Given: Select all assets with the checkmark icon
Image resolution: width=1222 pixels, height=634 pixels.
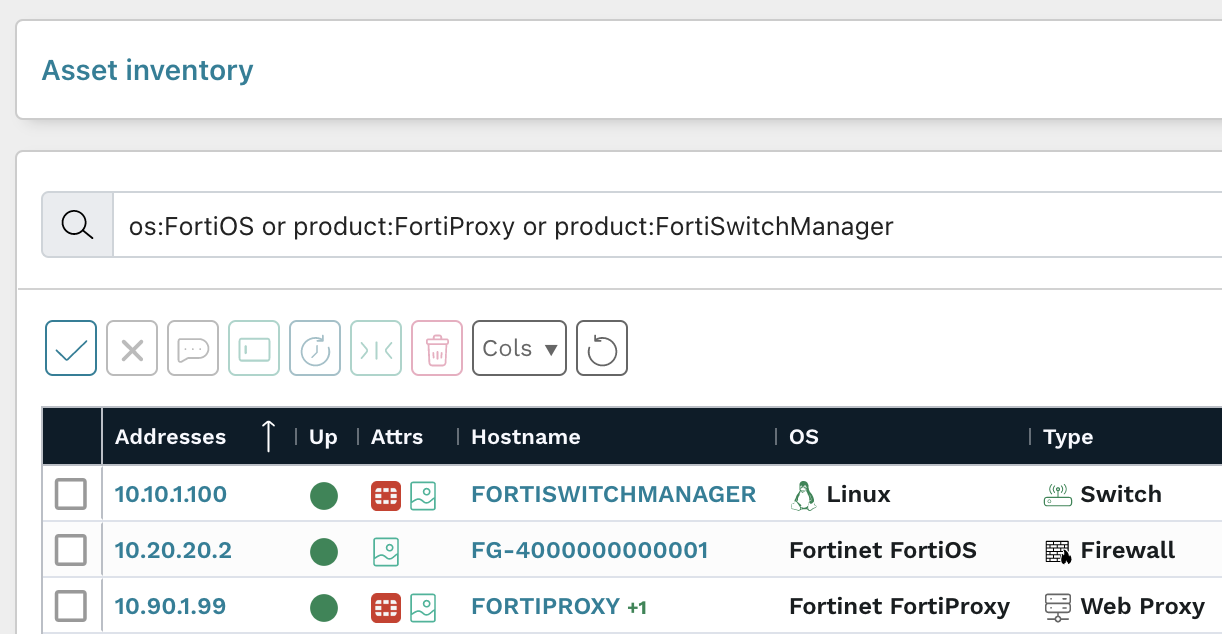Looking at the screenshot, I should pyautogui.click(x=70, y=348).
